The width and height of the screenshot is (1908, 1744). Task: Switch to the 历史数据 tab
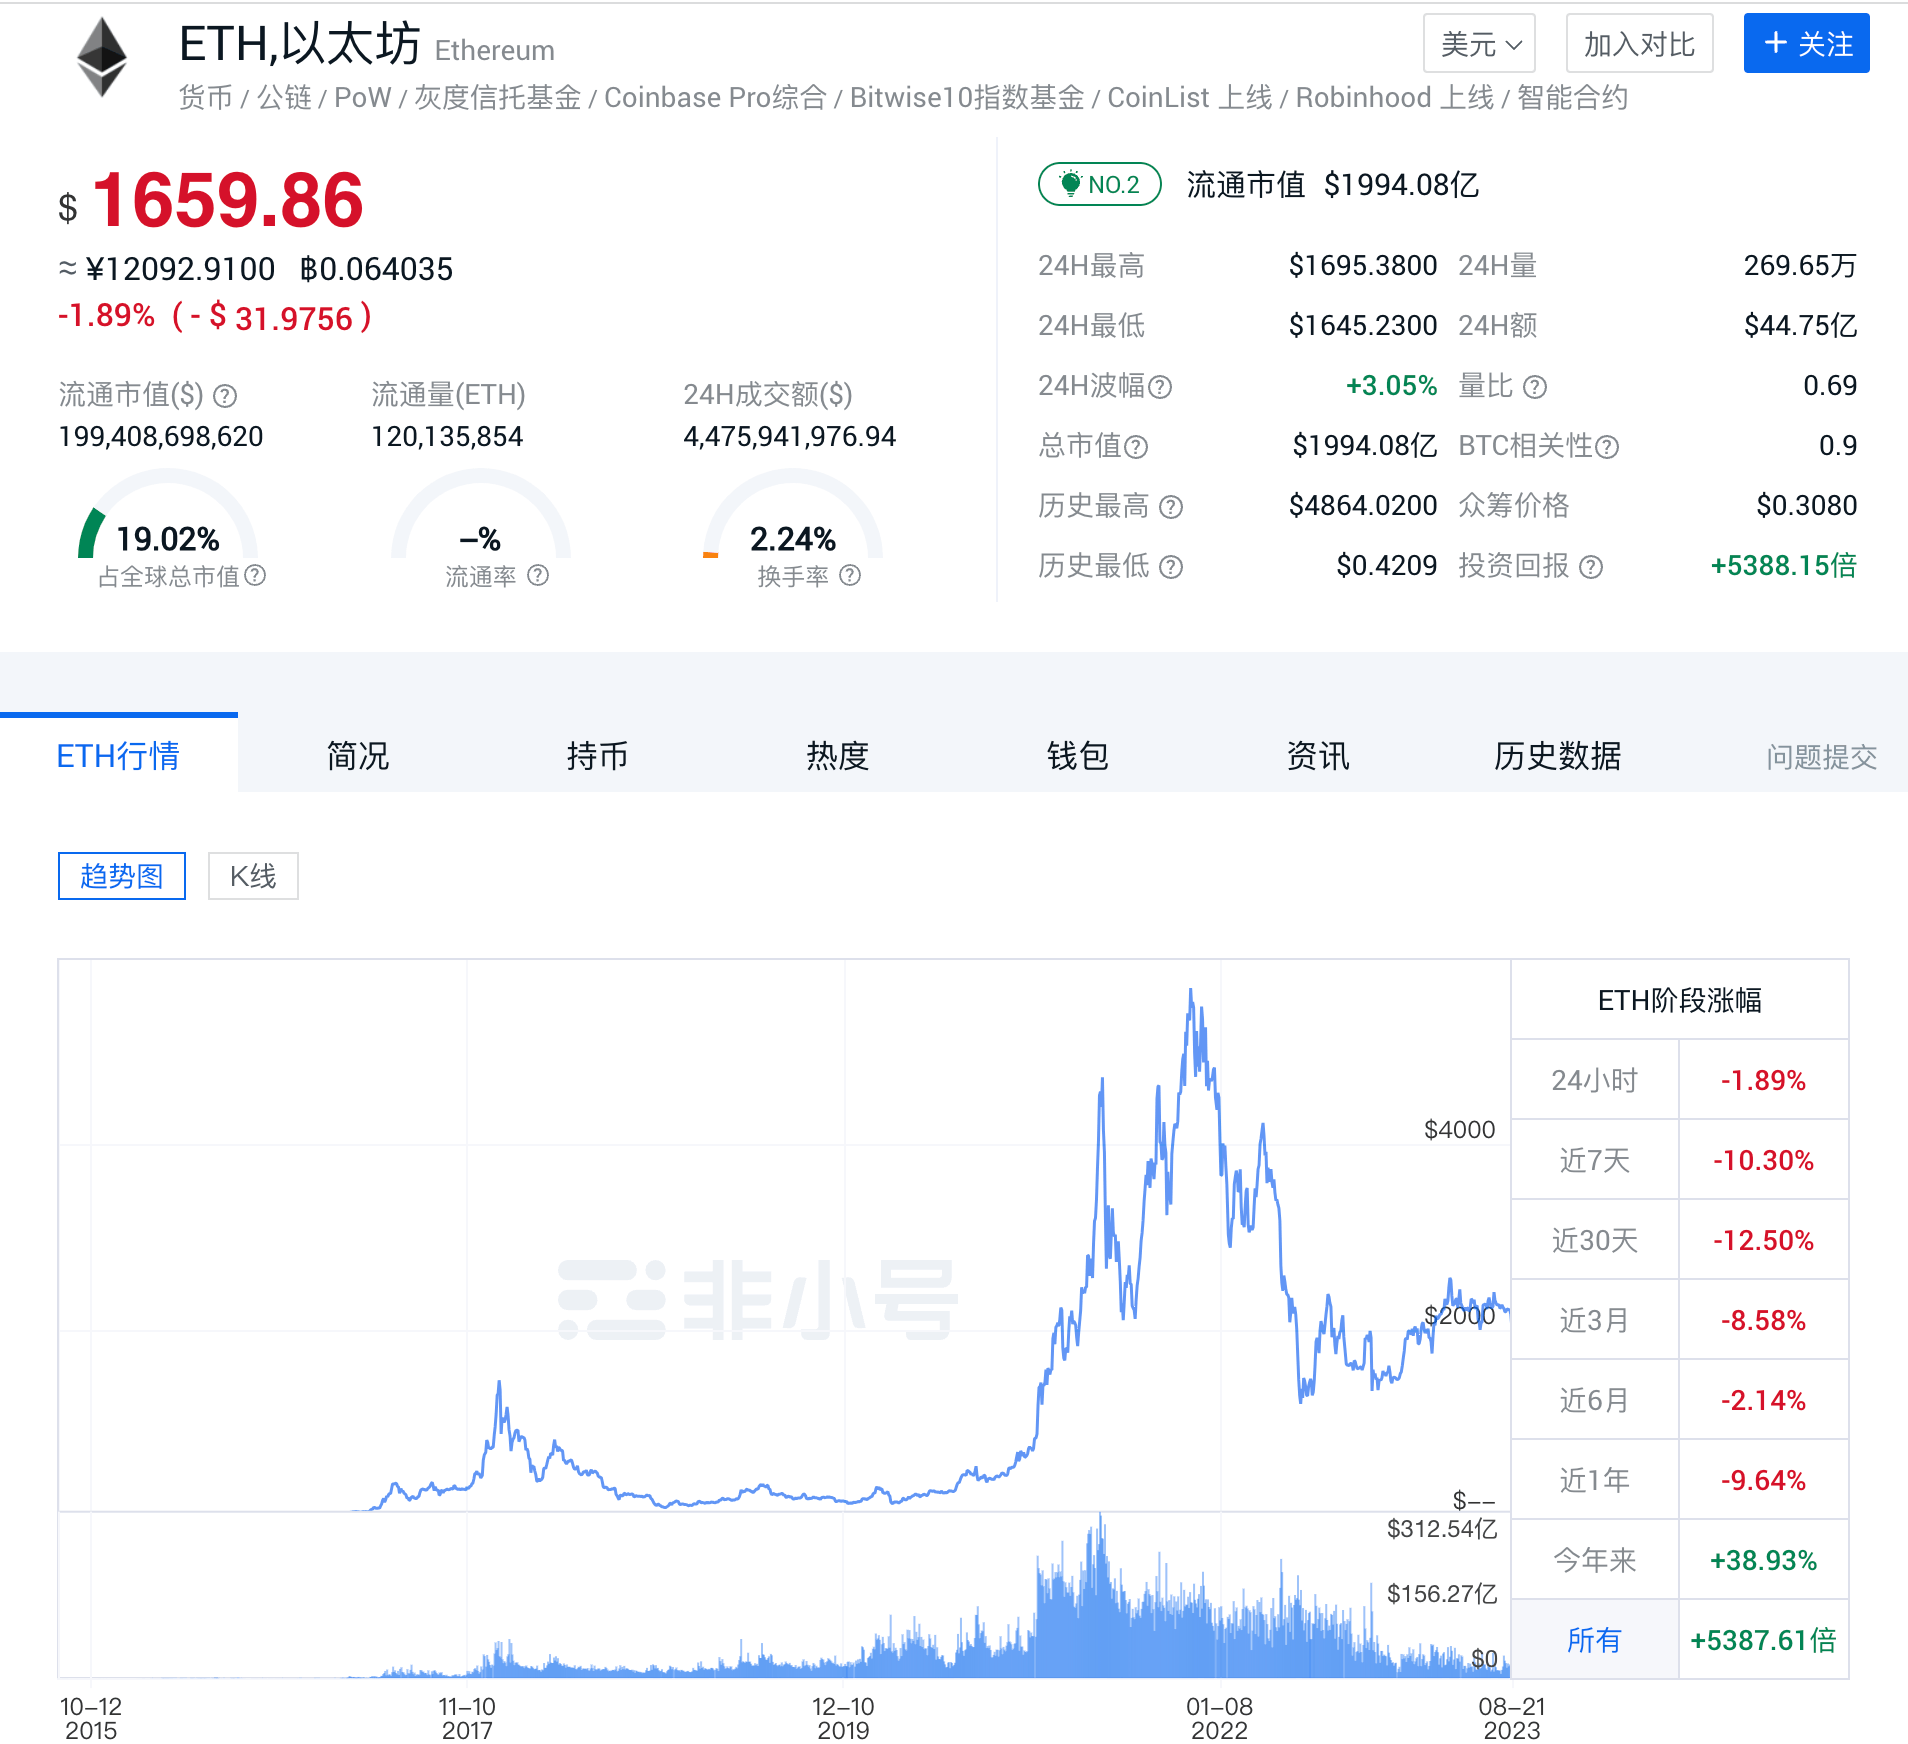pos(1557,757)
